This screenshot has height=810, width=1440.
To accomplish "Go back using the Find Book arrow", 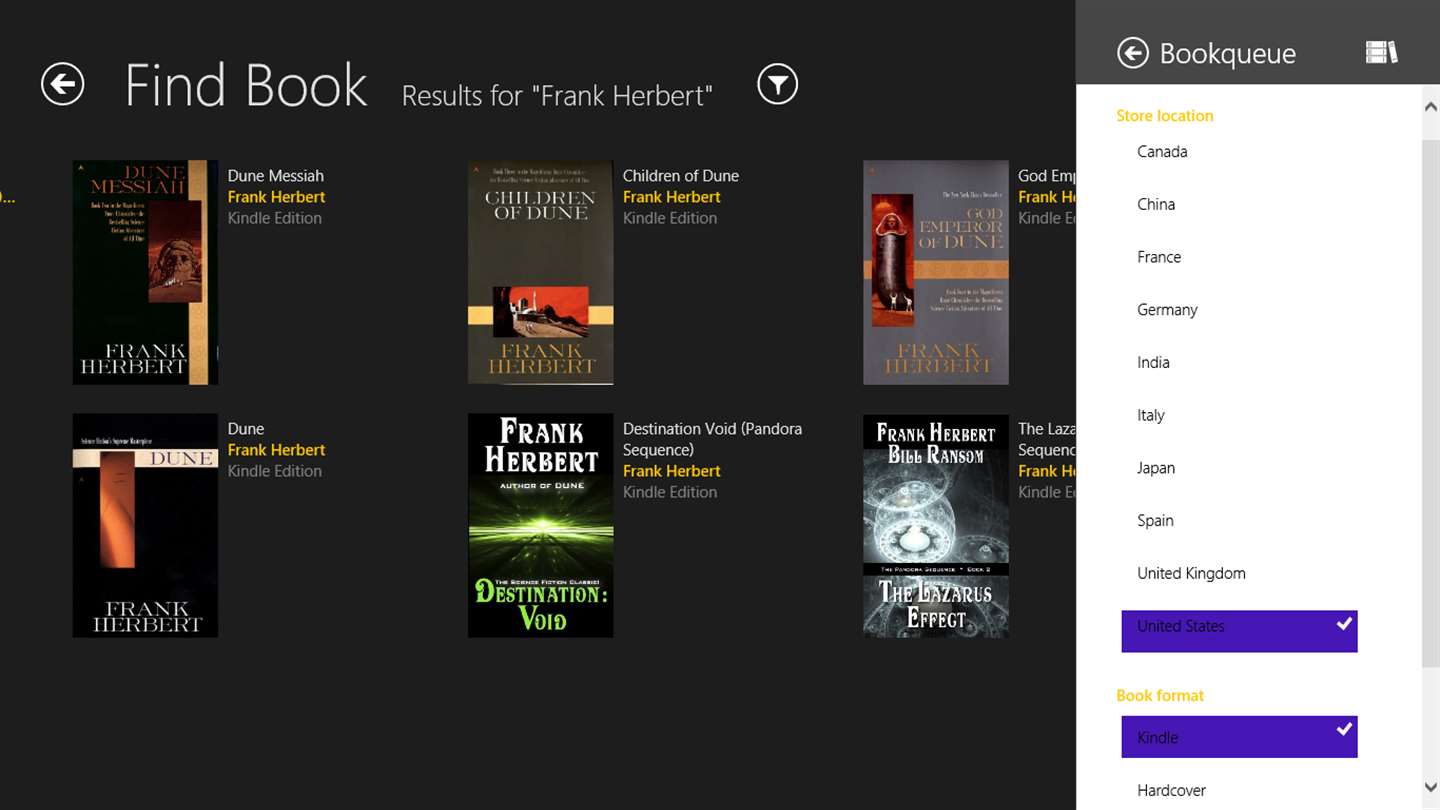I will coord(62,84).
